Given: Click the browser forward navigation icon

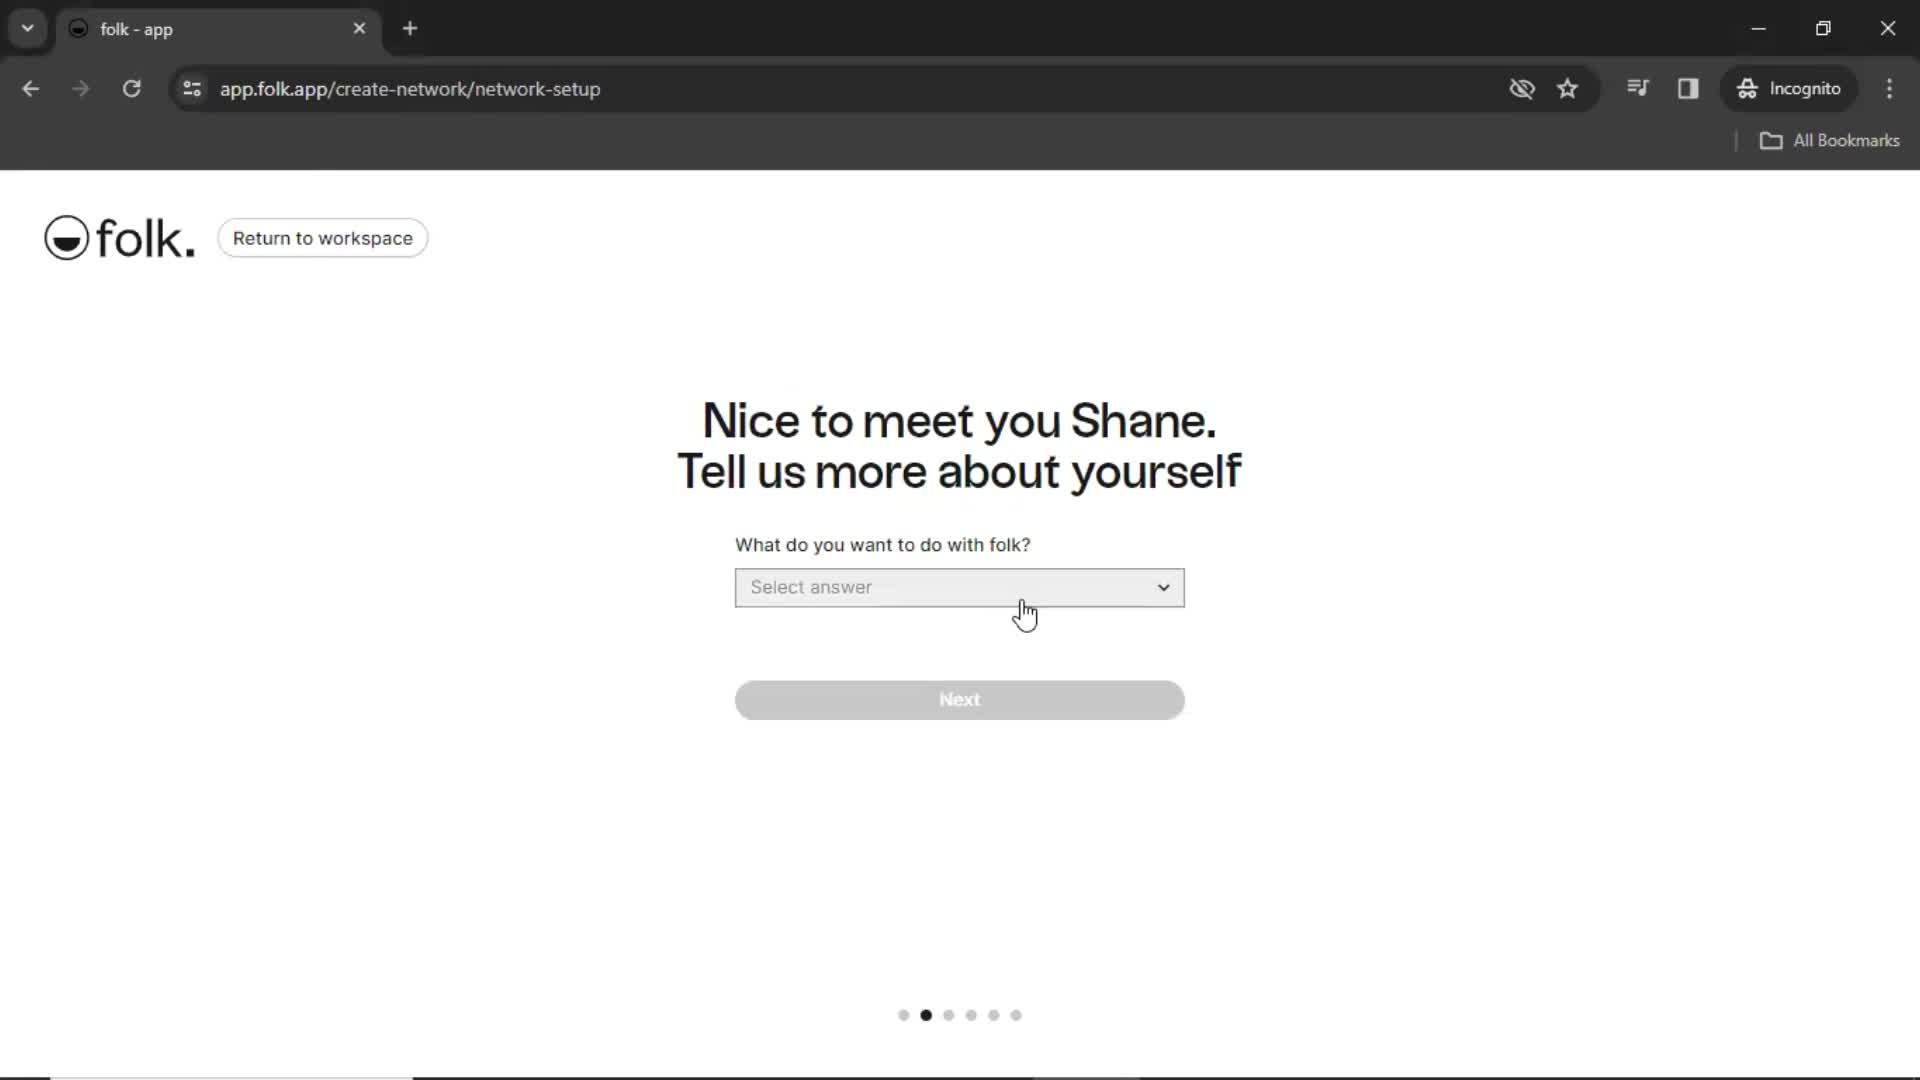Looking at the screenshot, I should click(x=80, y=88).
